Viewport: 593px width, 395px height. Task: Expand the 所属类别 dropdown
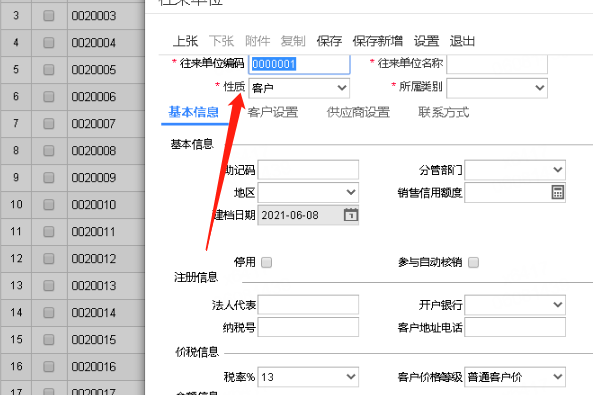pyautogui.click(x=497, y=88)
